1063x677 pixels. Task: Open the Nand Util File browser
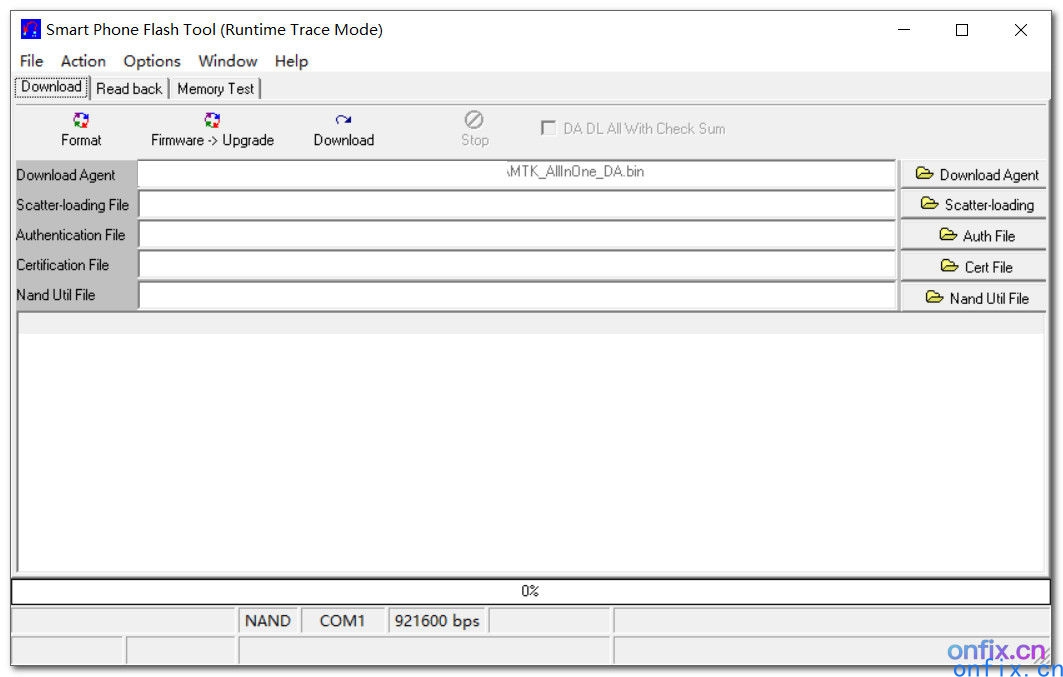coord(973,297)
